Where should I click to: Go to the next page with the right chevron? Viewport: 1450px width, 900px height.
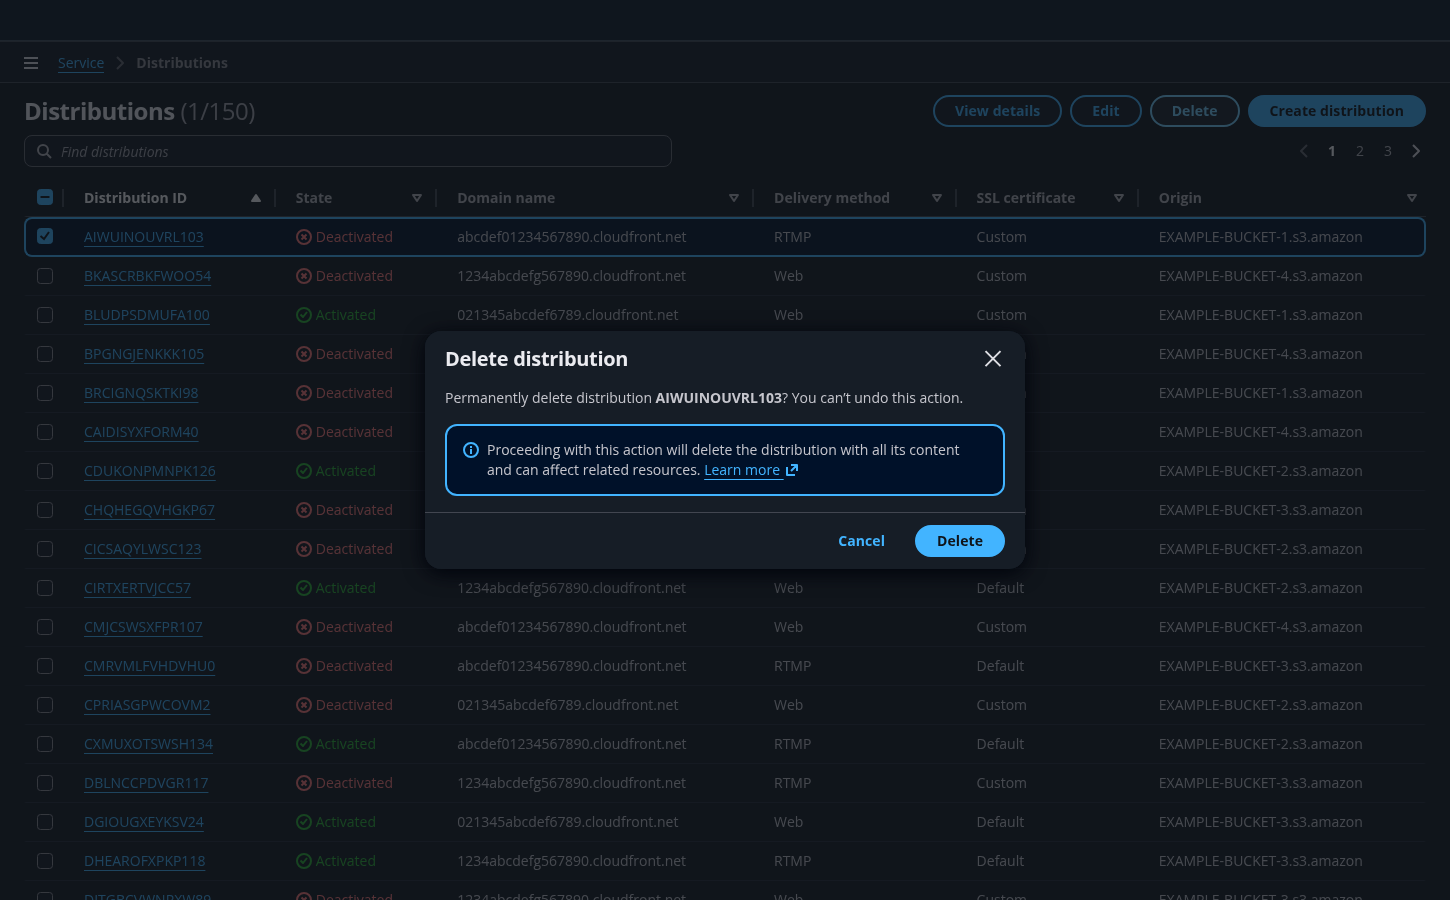click(1416, 151)
